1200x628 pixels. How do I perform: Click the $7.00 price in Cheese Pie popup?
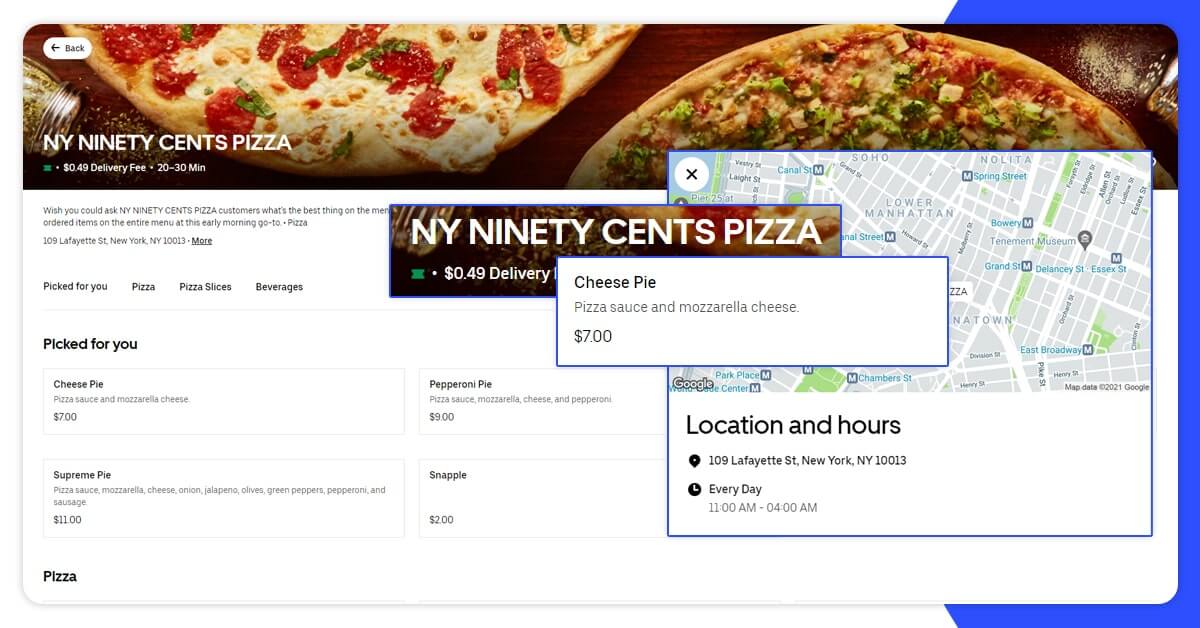(593, 336)
